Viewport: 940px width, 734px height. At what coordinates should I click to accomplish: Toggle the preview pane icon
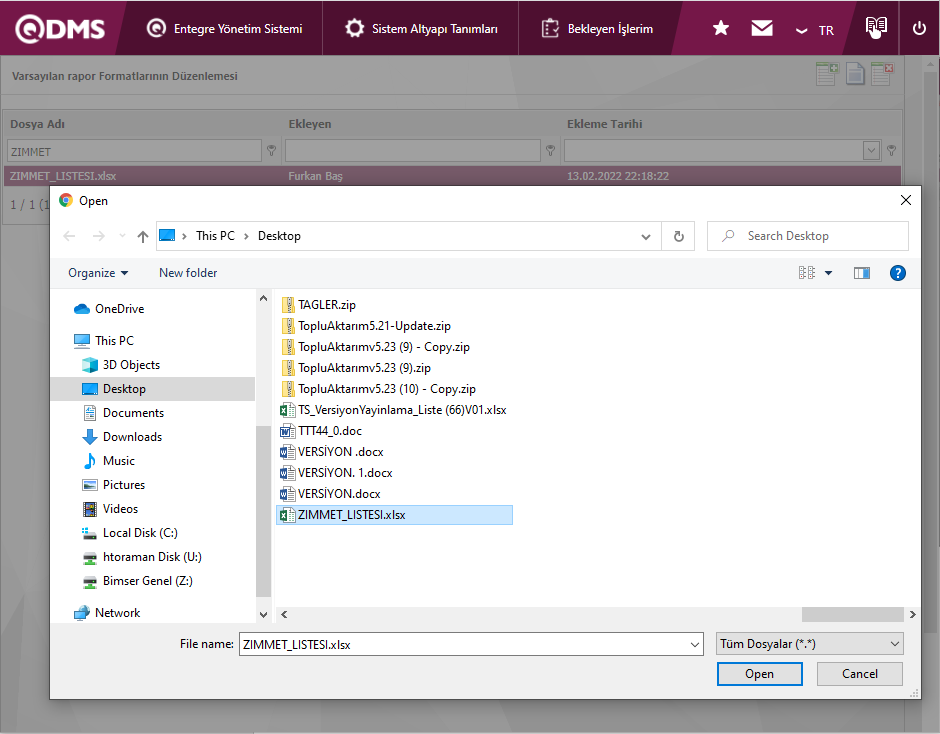[x=861, y=273]
